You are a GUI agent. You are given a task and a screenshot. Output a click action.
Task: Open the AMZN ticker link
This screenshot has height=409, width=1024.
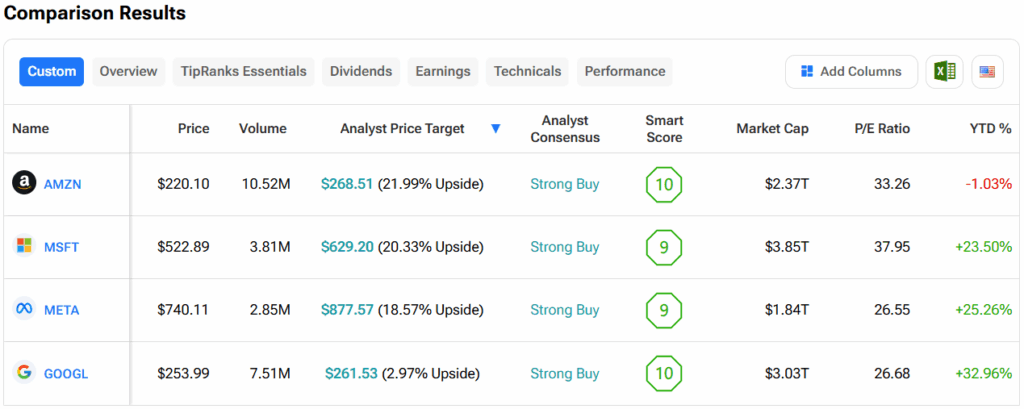pyautogui.click(x=62, y=184)
